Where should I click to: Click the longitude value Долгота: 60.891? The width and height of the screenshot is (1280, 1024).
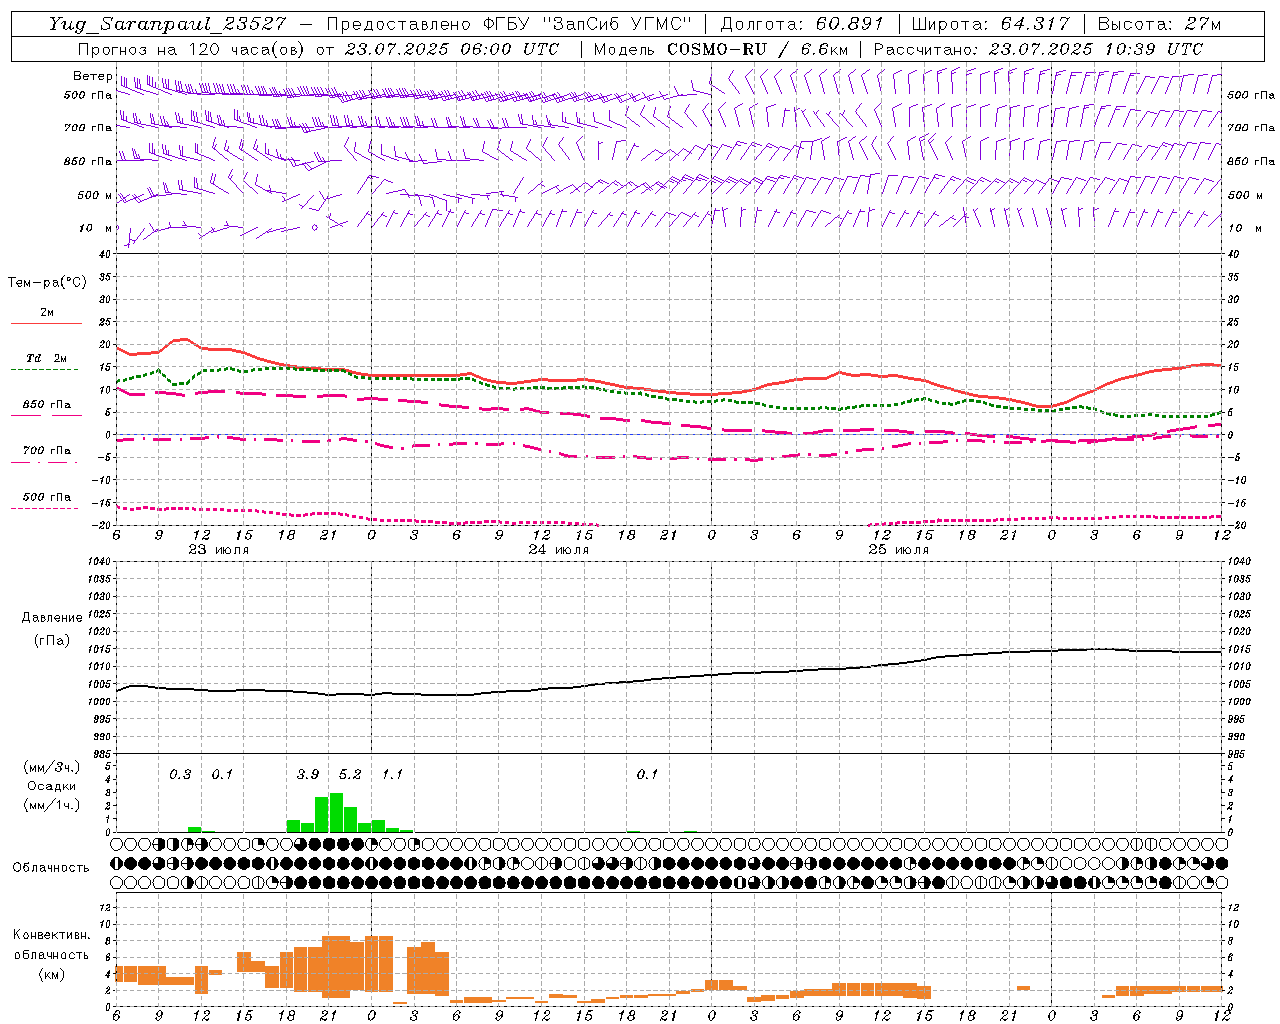[x=801, y=24]
